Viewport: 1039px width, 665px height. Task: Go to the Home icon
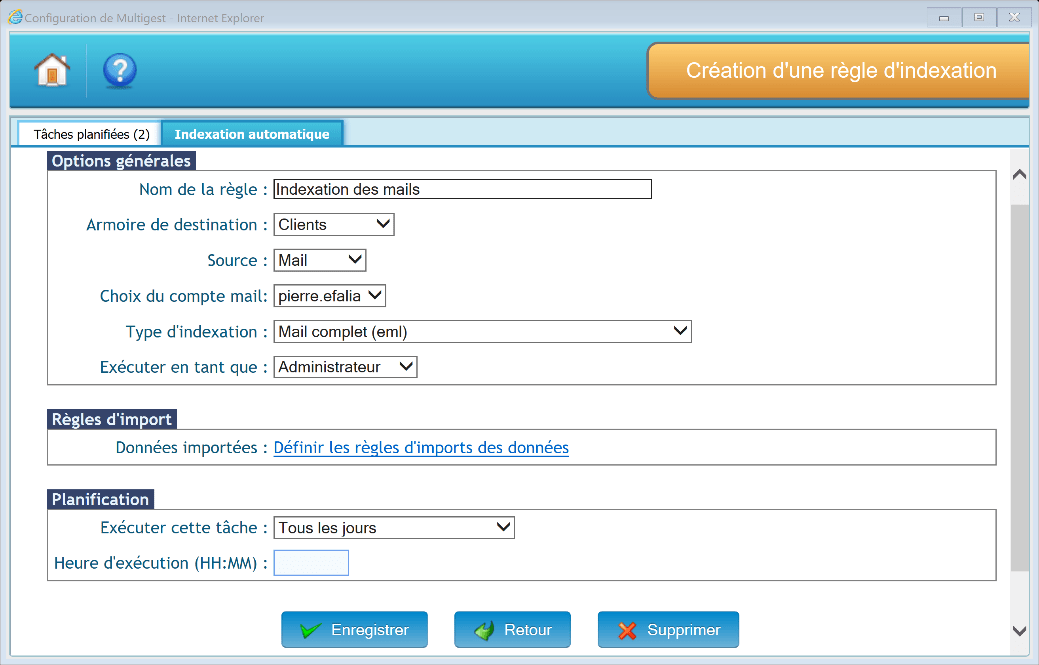[x=52, y=70]
